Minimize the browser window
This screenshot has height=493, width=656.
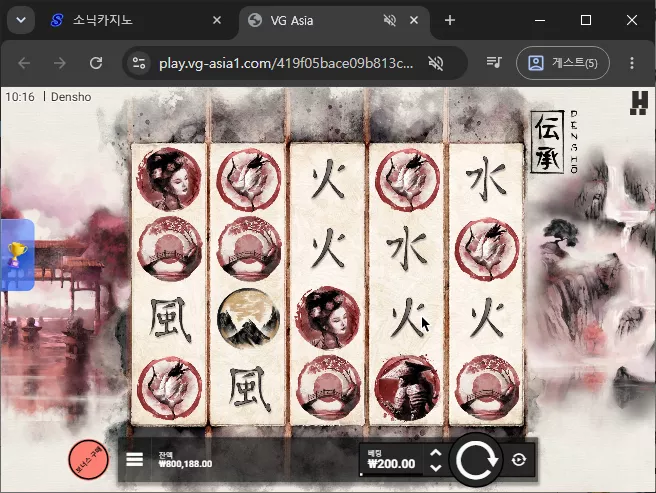tap(540, 20)
